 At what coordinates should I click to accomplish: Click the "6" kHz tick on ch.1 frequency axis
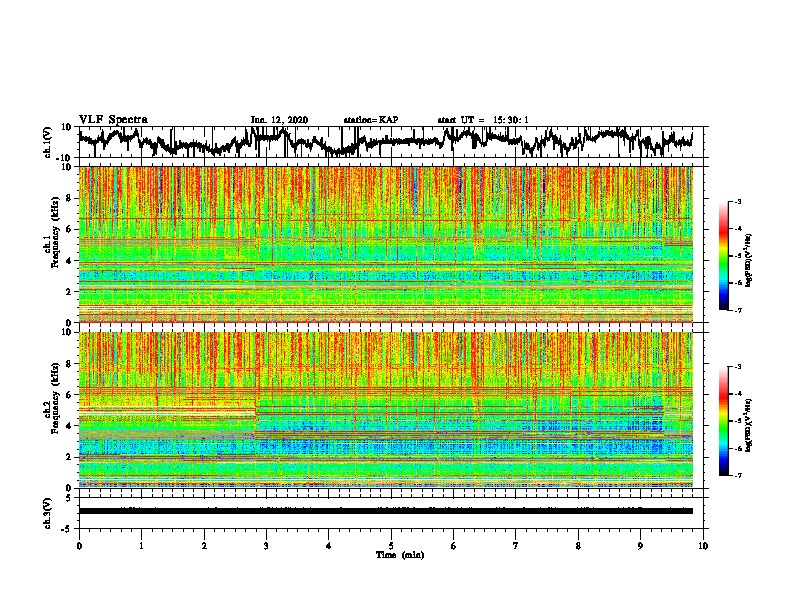tap(69, 230)
